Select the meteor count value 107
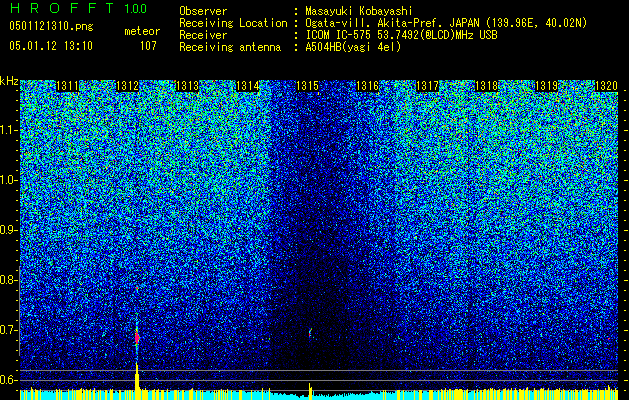Viewport: 629px width, 400px height. pyautogui.click(x=148, y=46)
